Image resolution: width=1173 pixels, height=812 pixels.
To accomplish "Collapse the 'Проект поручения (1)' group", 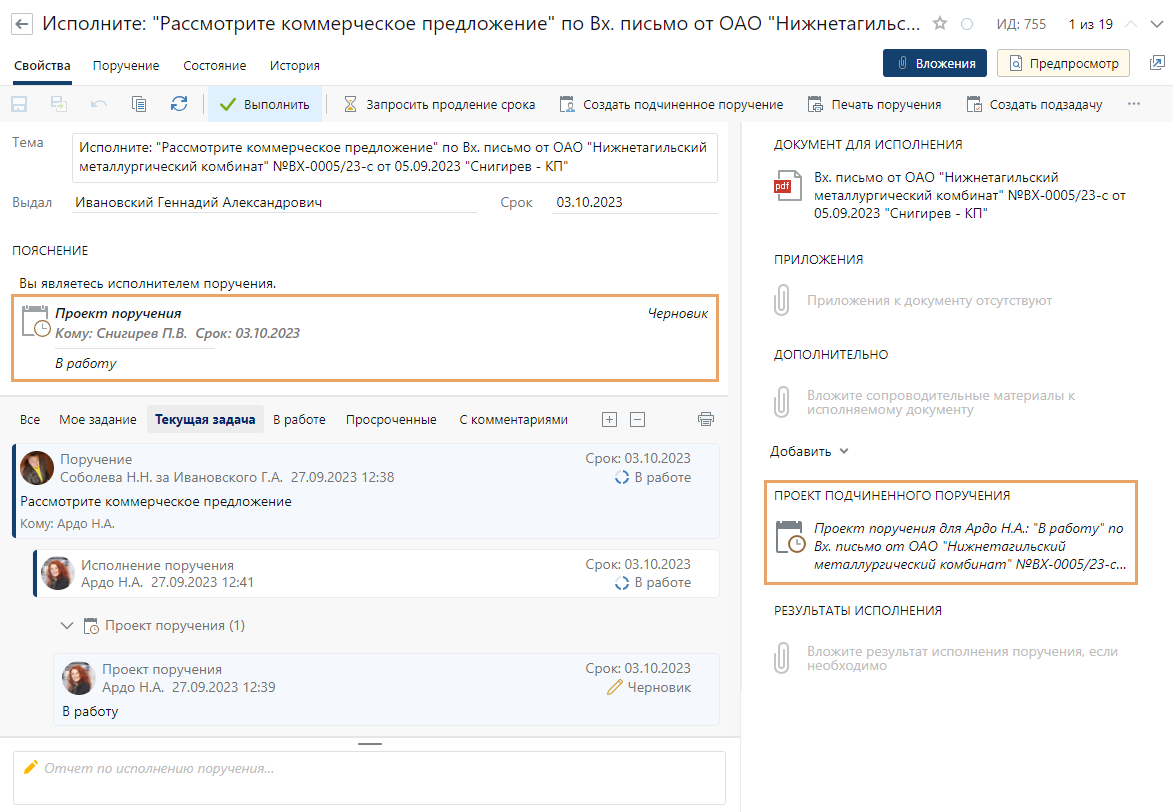I will point(67,626).
